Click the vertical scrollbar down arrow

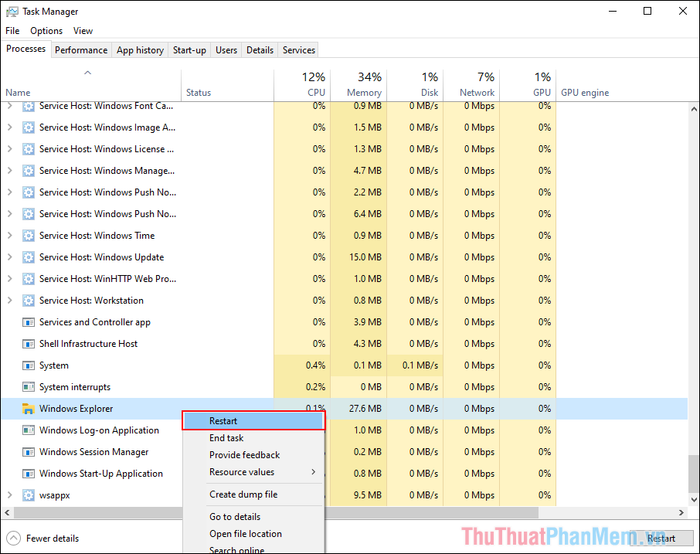[693, 500]
